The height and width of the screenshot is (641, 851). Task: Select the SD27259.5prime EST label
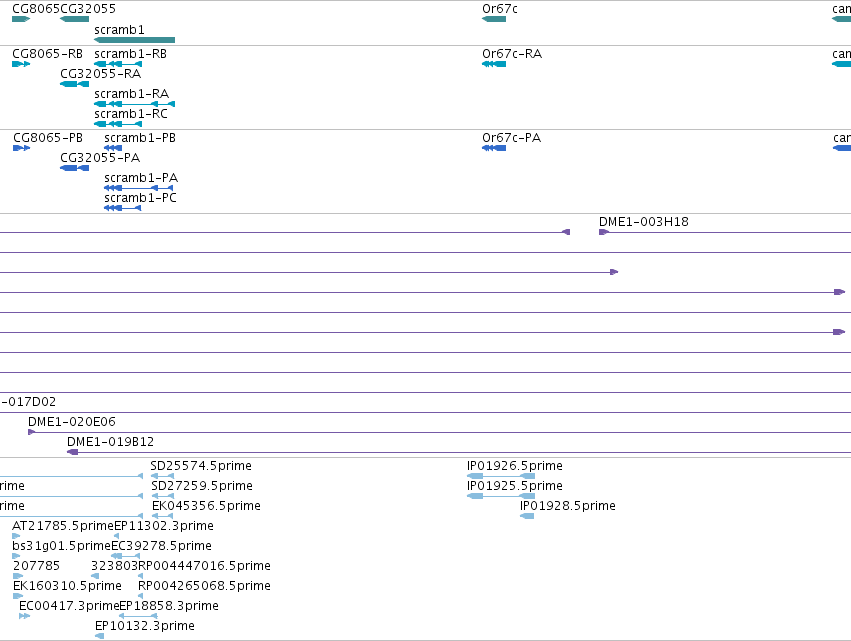point(202,486)
